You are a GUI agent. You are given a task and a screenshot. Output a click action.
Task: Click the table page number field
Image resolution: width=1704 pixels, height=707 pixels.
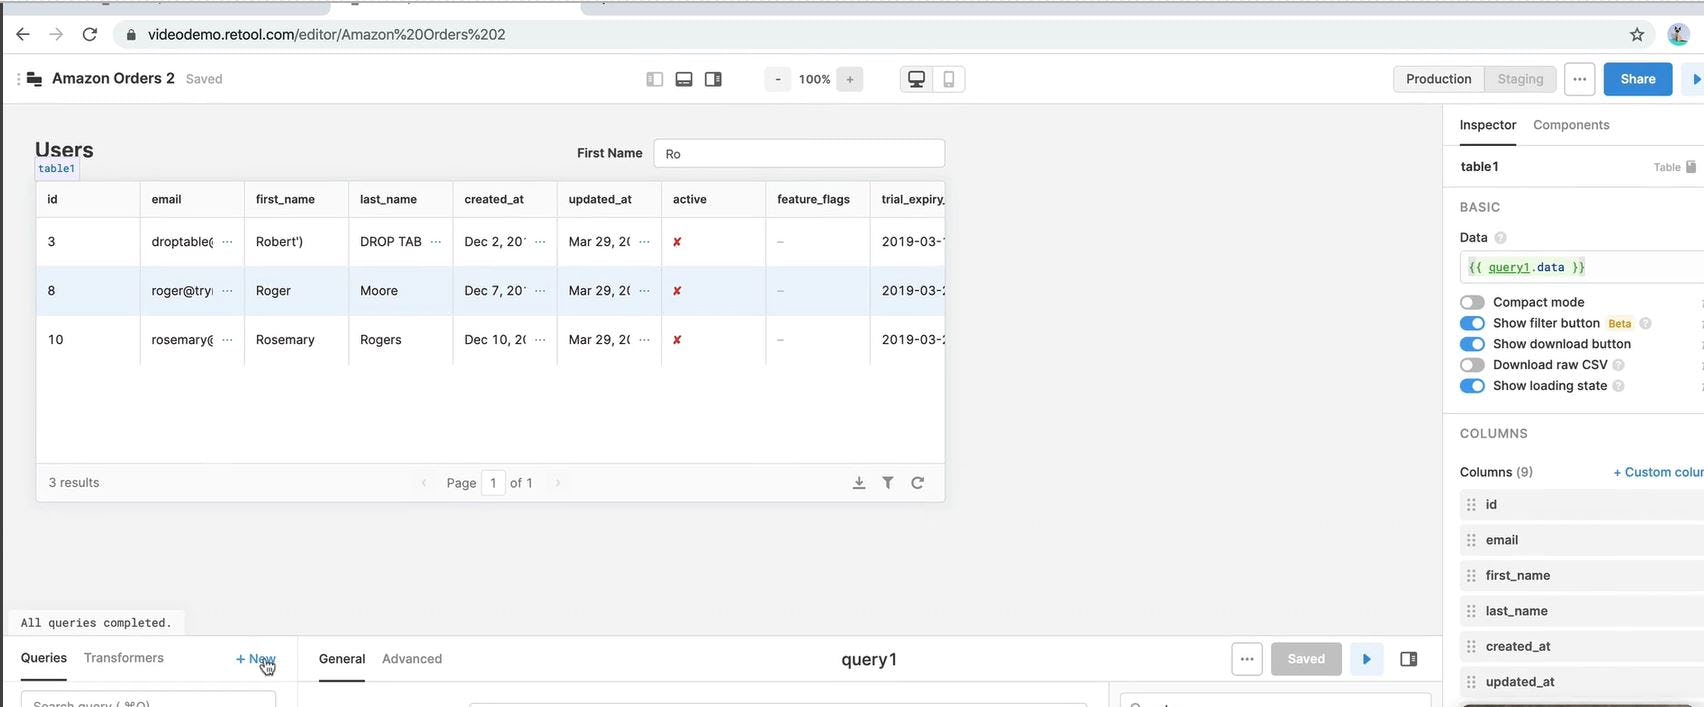493,483
